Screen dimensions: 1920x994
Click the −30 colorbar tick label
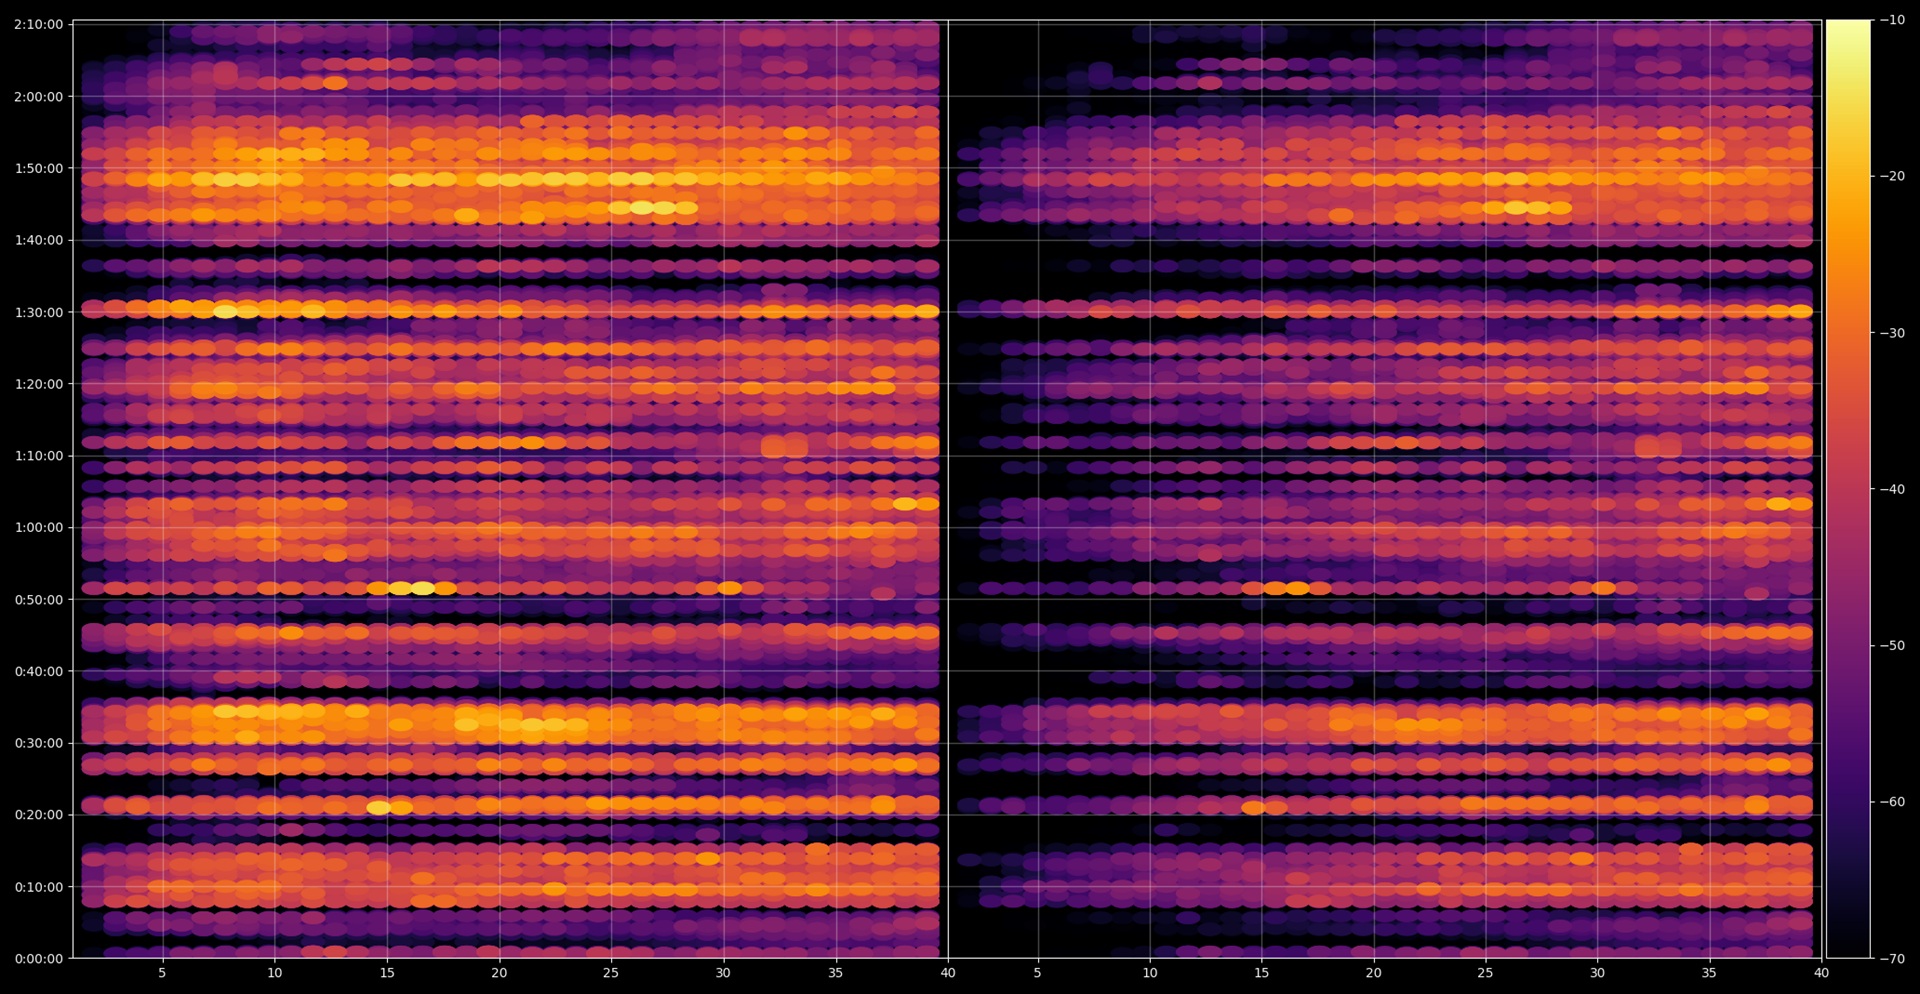point(1892,333)
